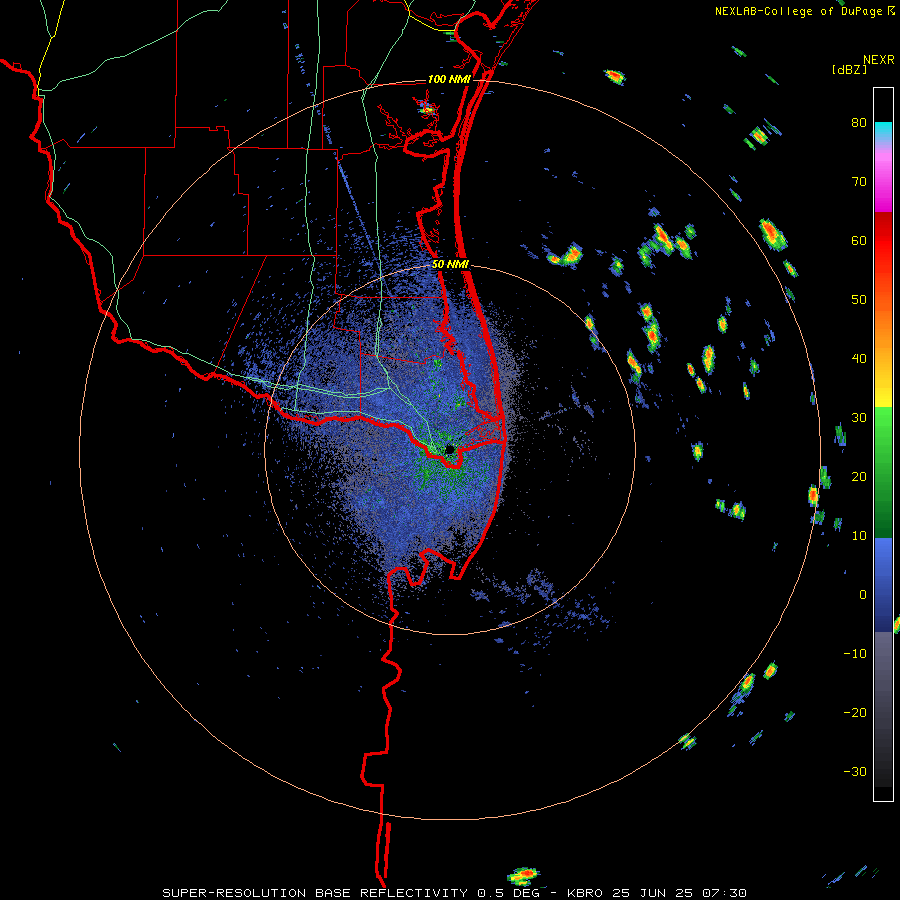Click "KBRO" in the bottom caption

(587, 893)
